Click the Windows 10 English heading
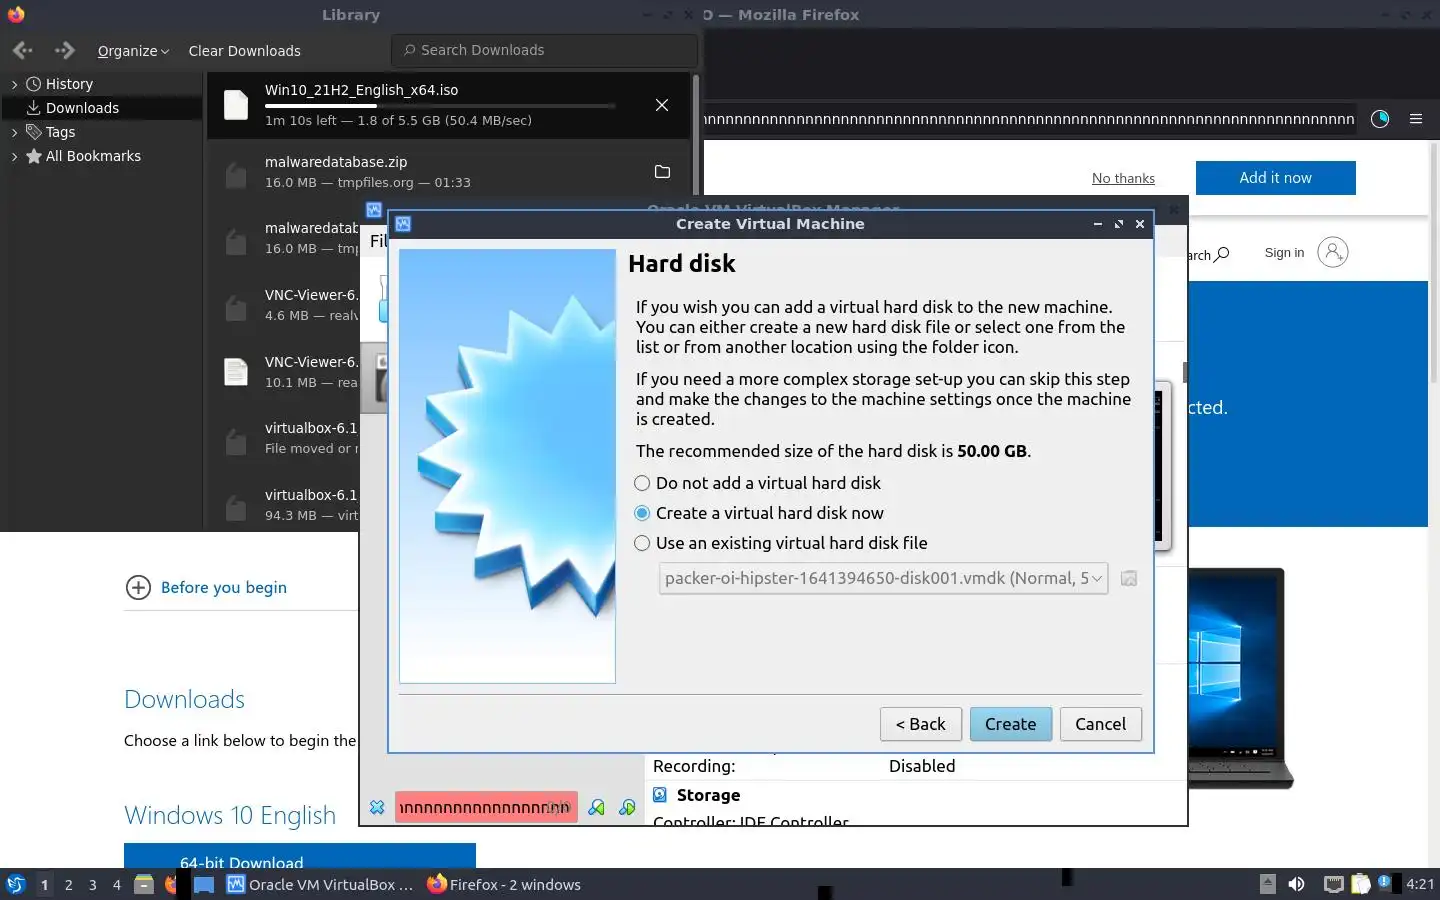The image size is (1440, 900). (x=230, y=815)
